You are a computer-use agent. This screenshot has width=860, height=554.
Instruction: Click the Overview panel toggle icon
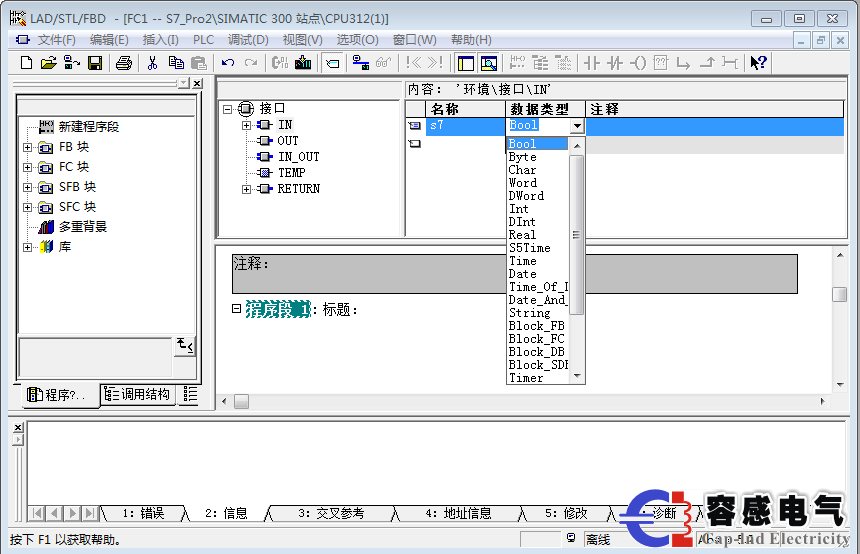coord(466,63)
